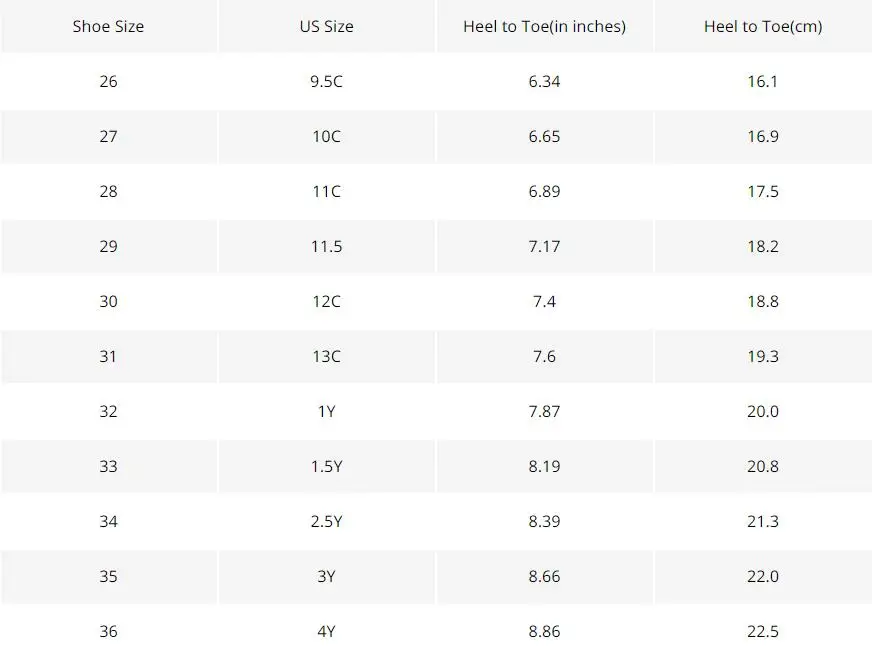Select shoe size 34 cell

pyautogui.click(x=108, y=521)
